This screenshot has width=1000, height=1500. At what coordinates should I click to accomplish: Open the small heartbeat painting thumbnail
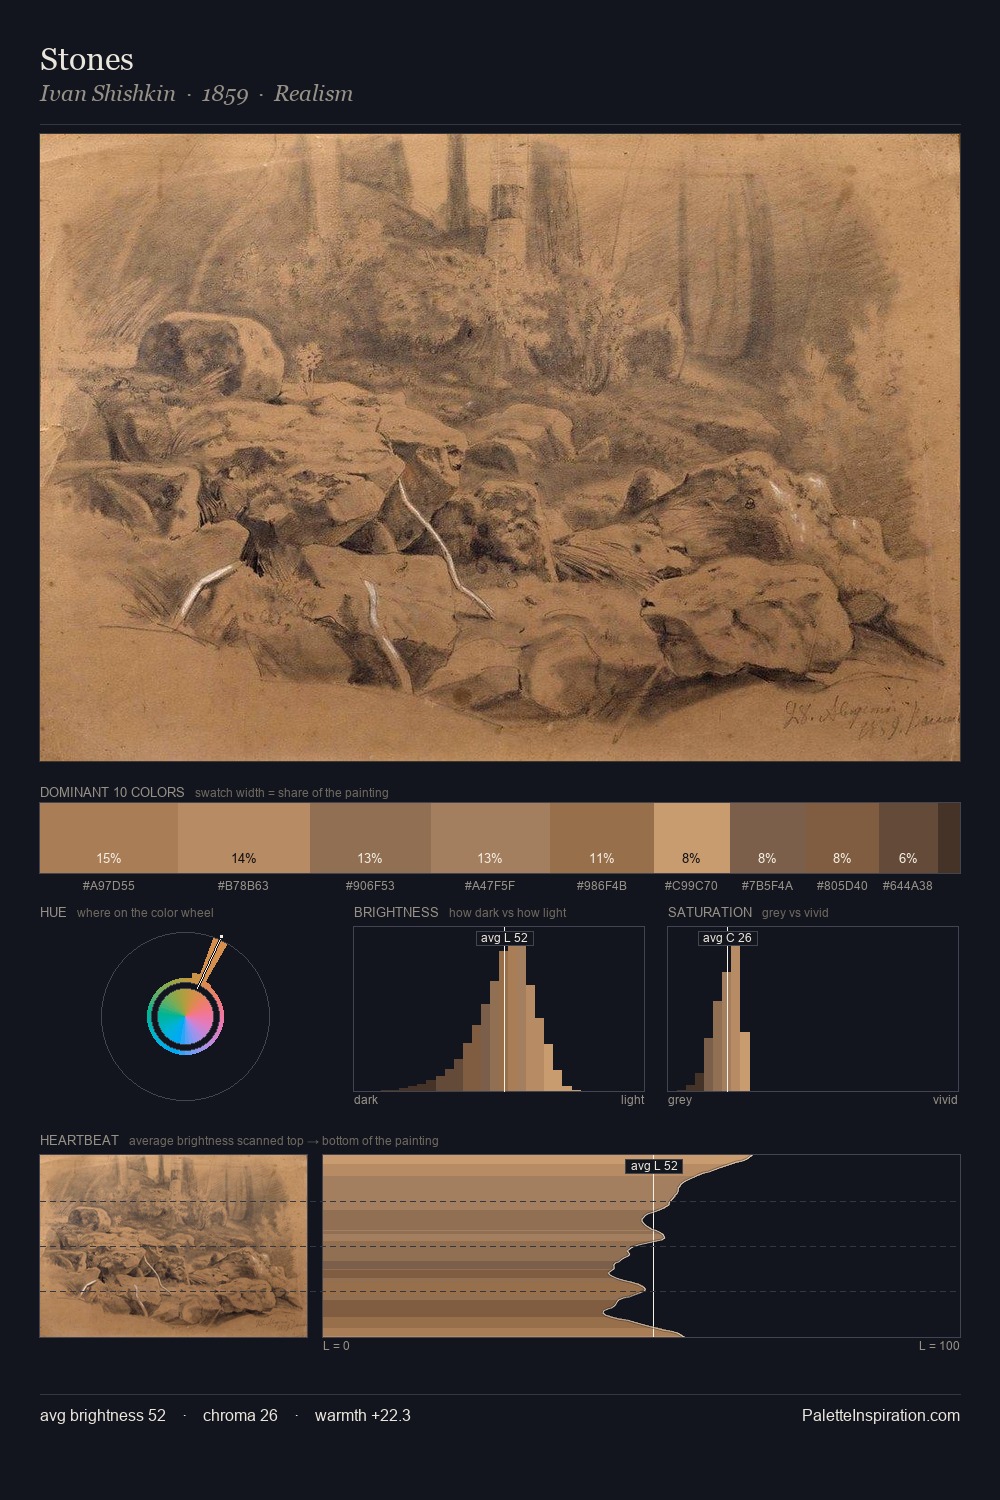tap(173, 1246)
